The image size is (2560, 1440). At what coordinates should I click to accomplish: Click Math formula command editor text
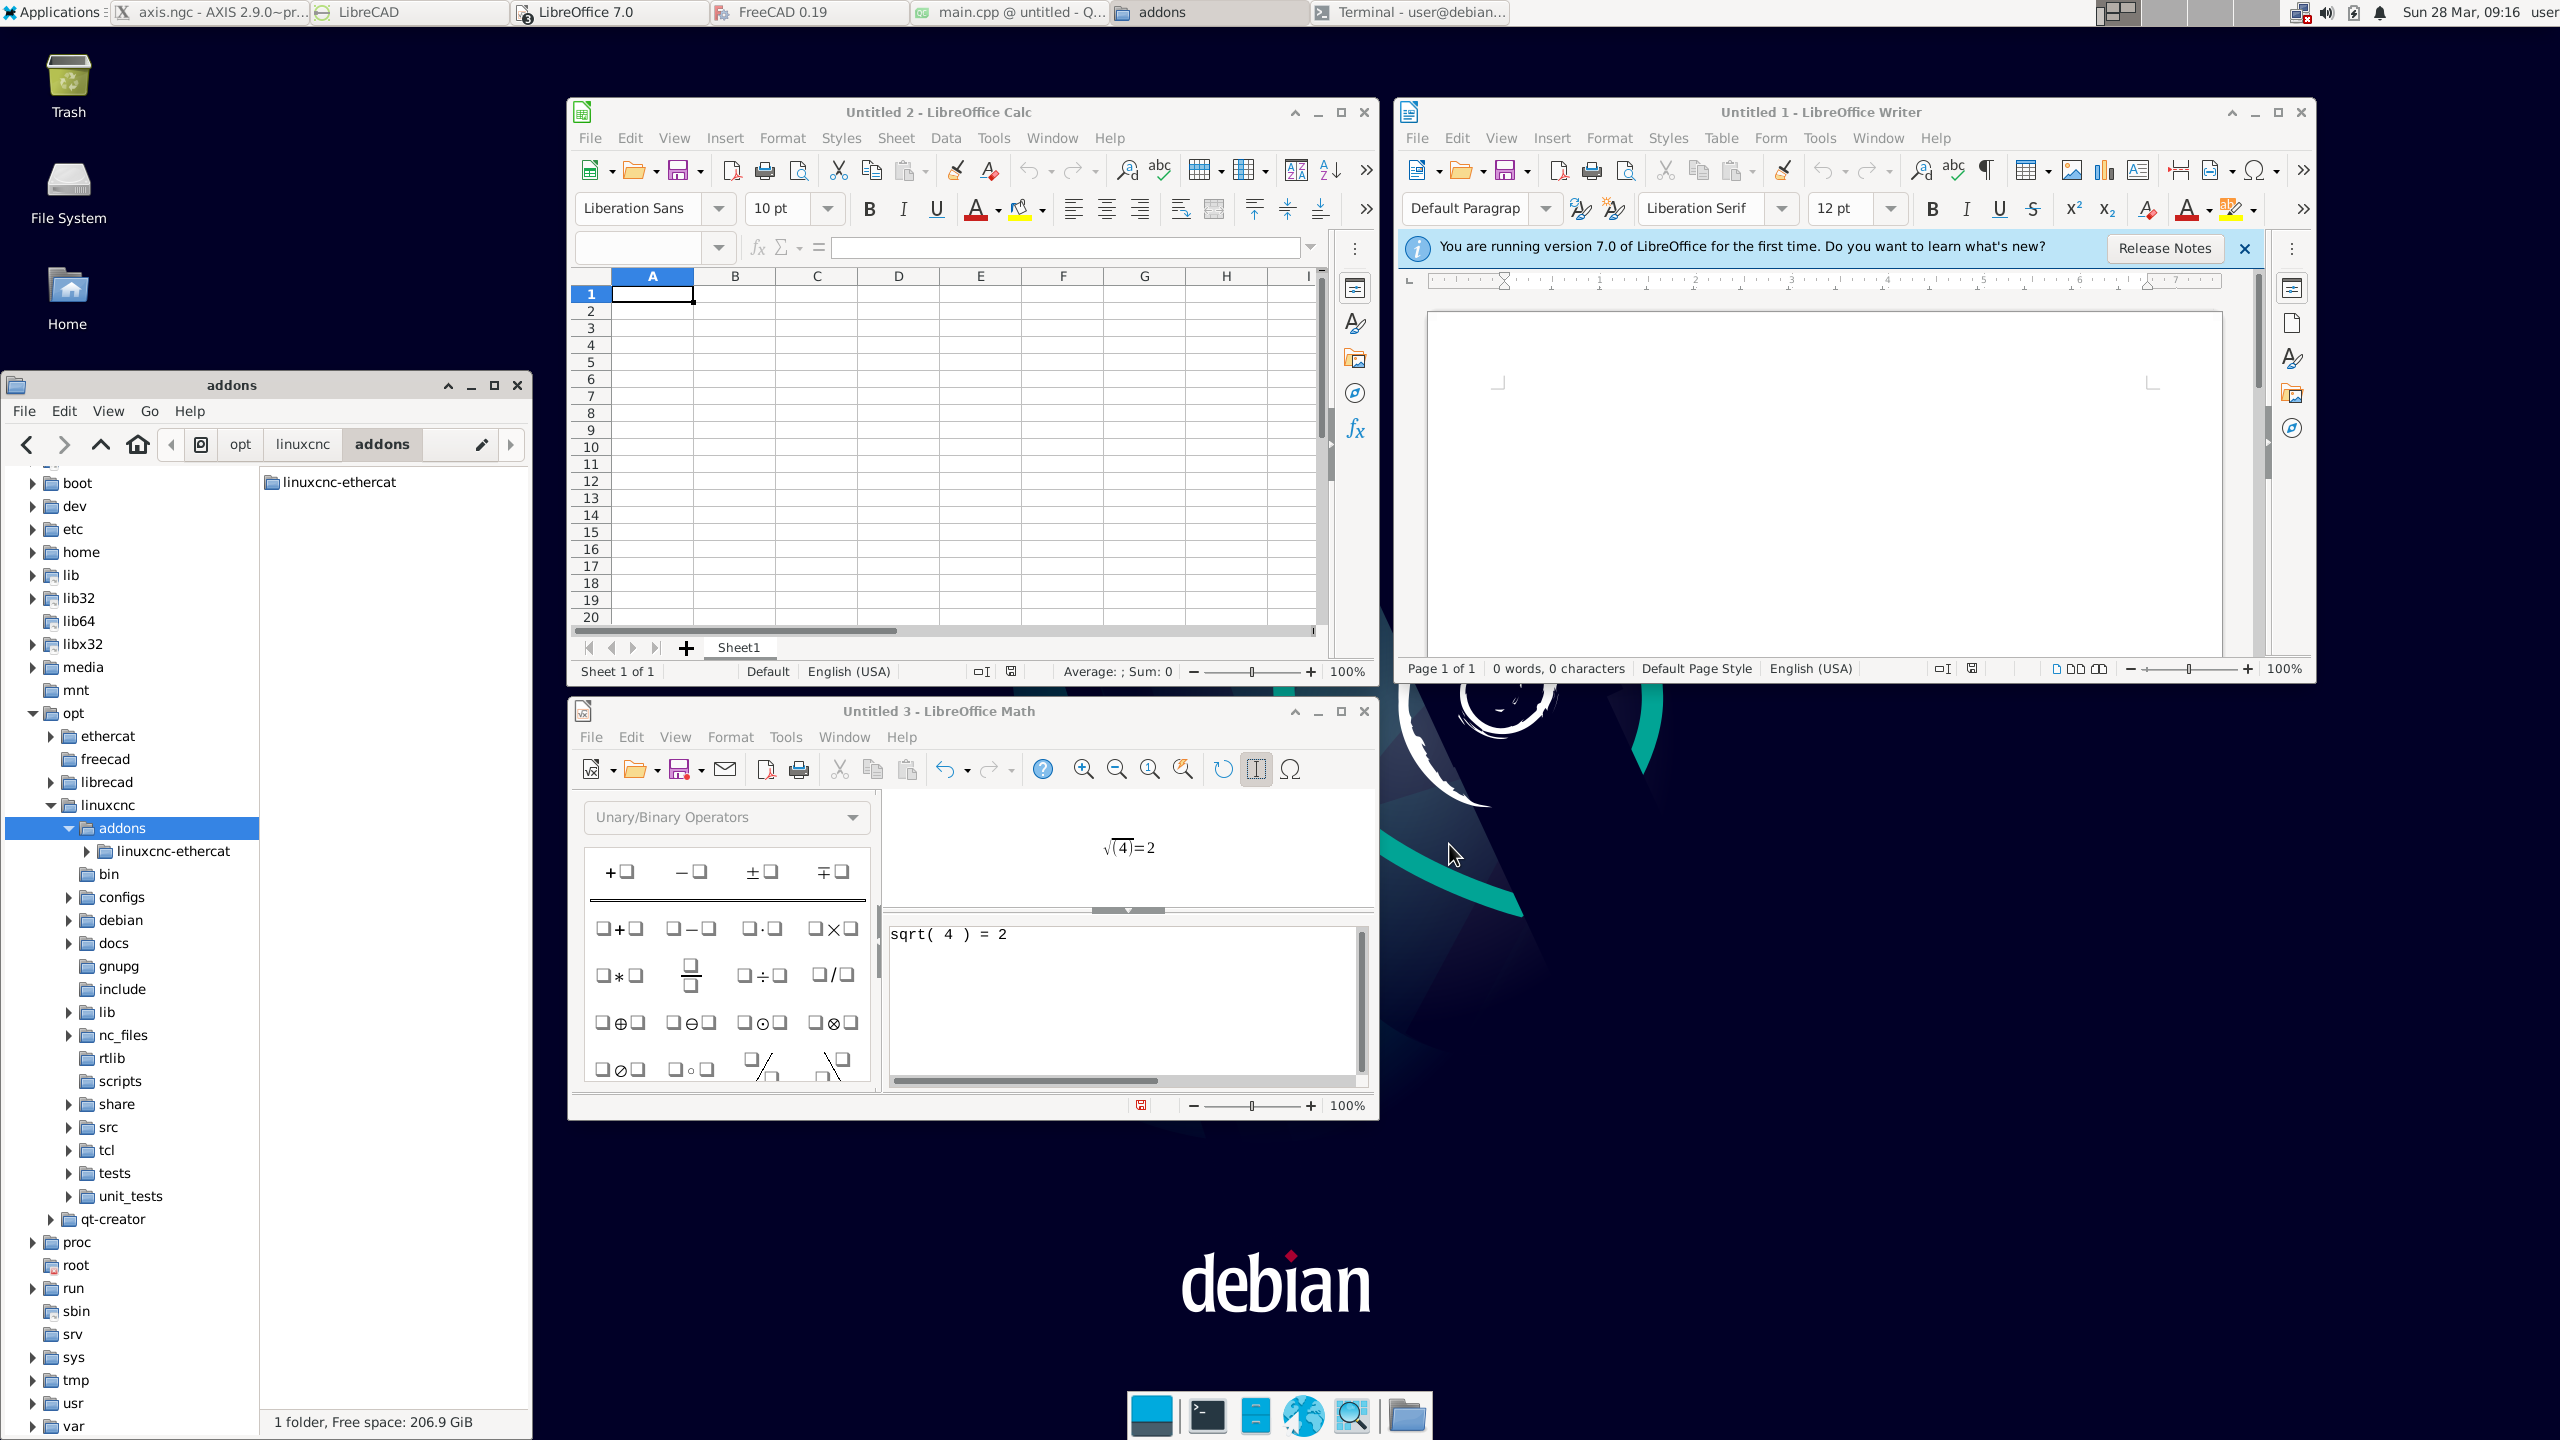(948, 935)
